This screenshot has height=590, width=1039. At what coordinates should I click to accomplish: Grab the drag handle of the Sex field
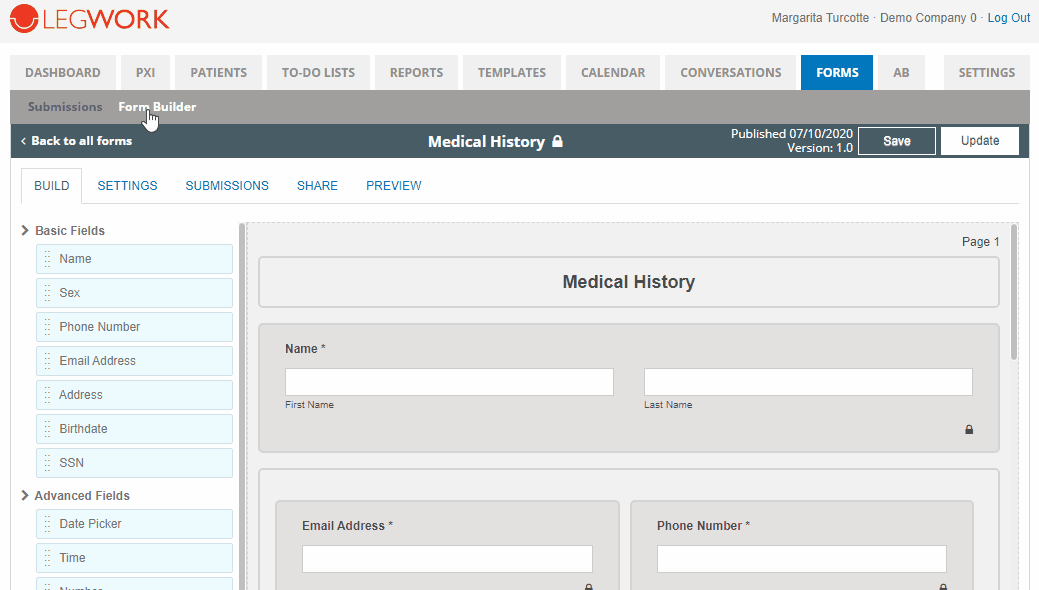pyautogui.click(x=47, y=293)
